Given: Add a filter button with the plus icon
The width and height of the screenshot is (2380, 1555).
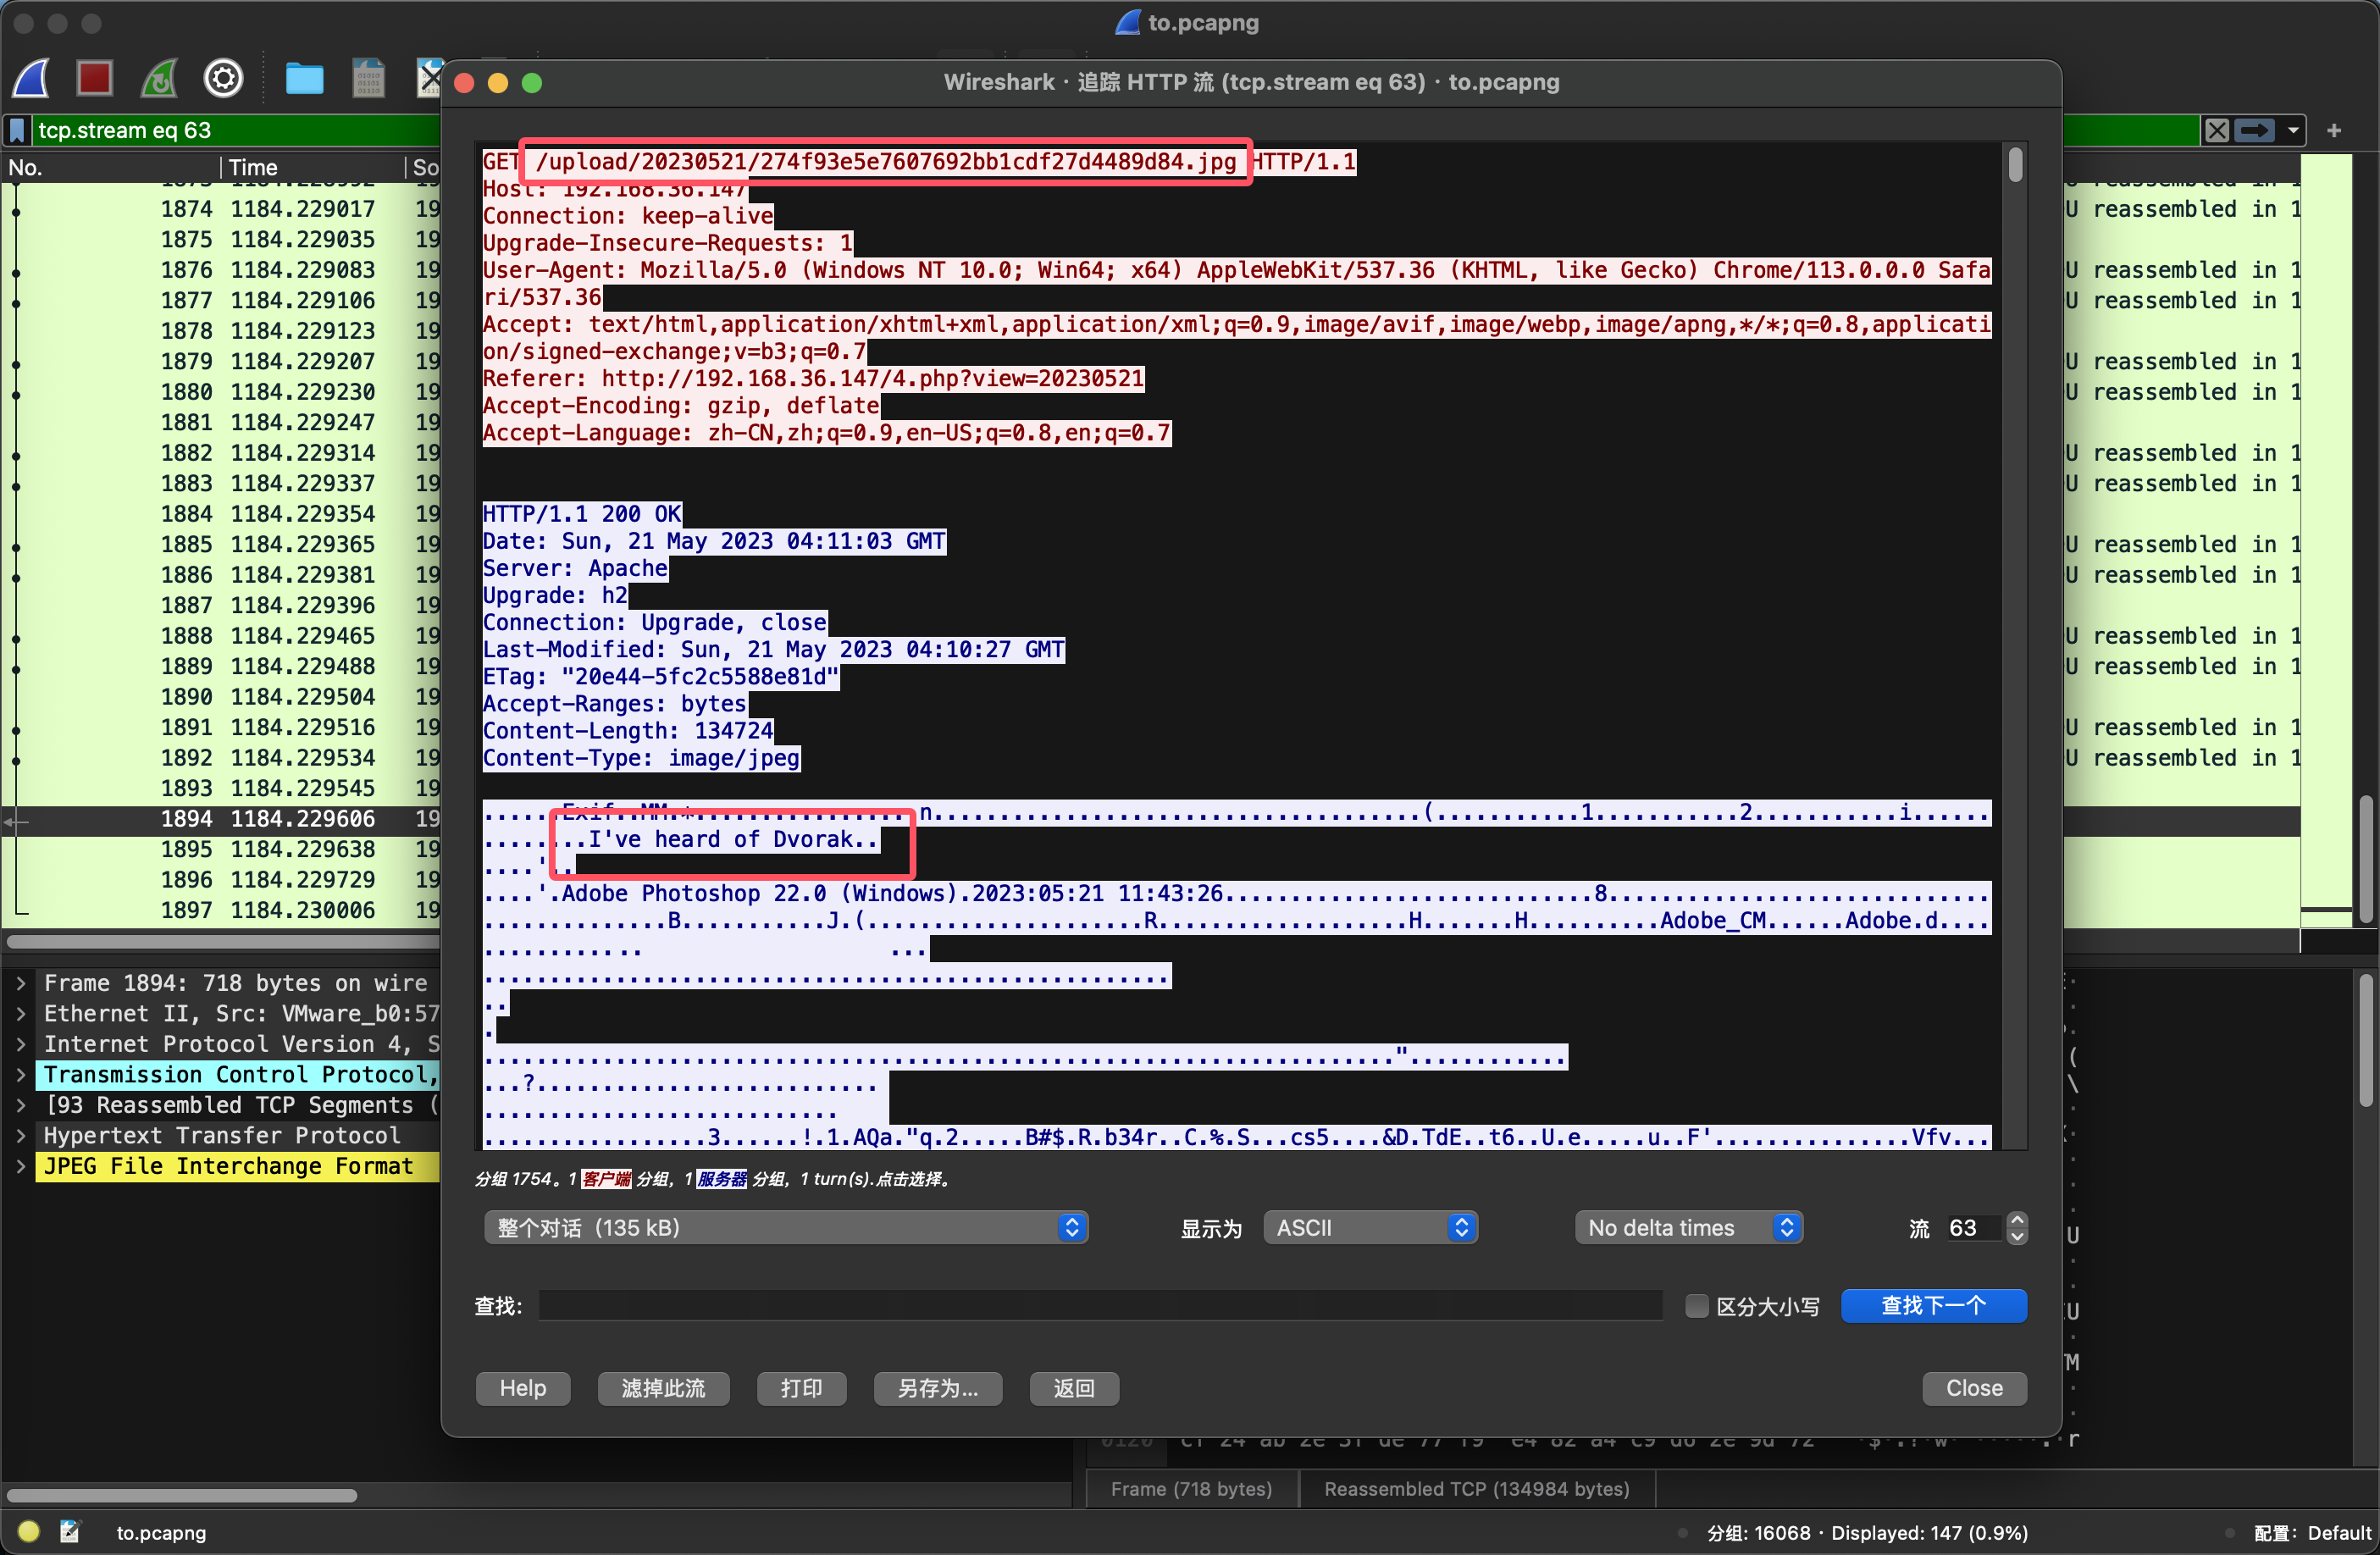Looking at the screenshot, I should click(2334, 130).
